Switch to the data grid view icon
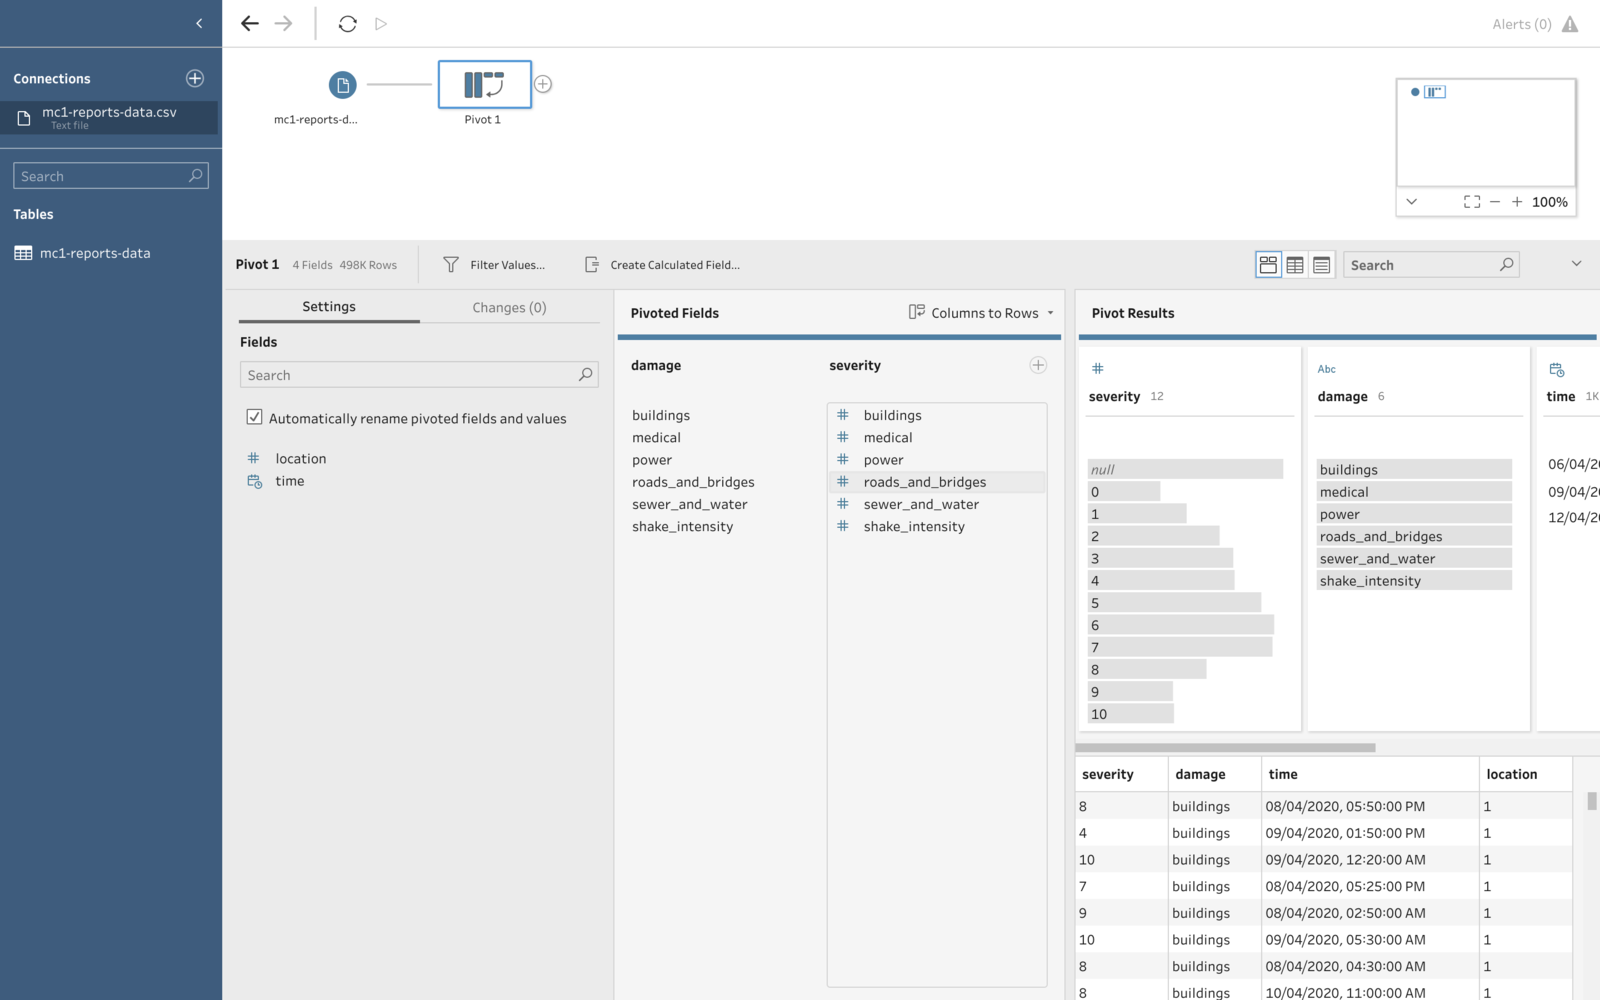The width and height of the screenshot is (1600, 1000). coord(1294,264)
